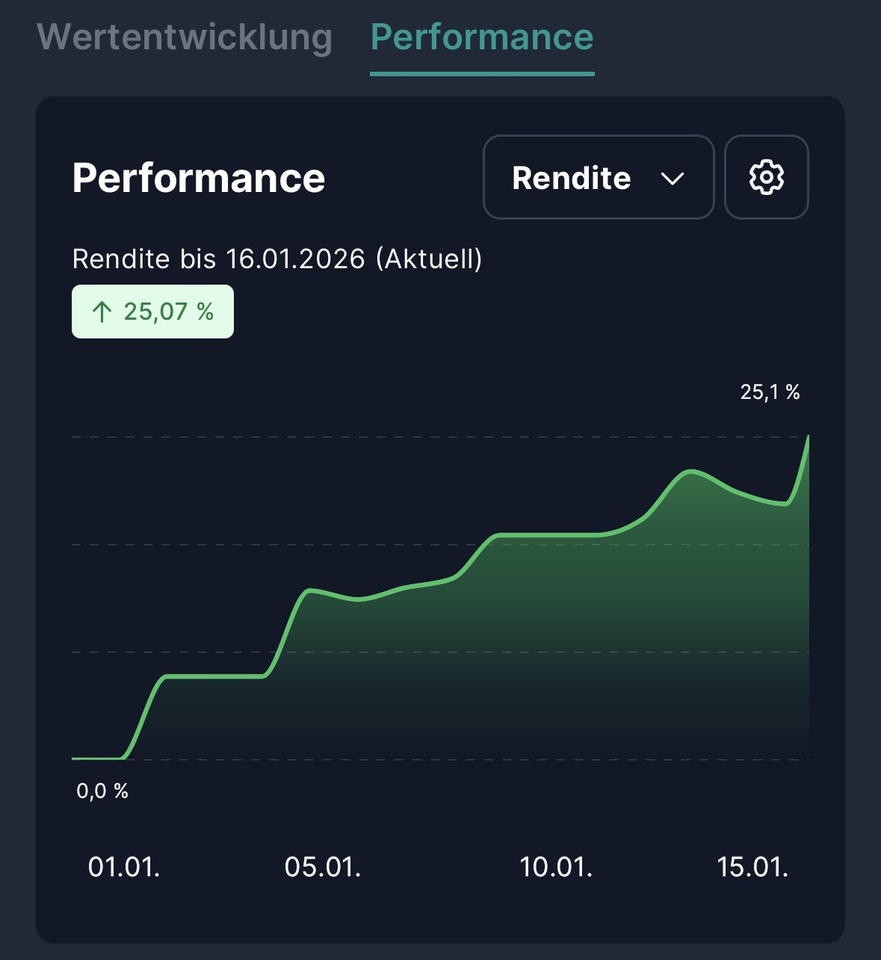Image resolution: width=881 pixels, height=960 pixels.
Task: Click the chart plateau above 10.01.
Action: (x=556, y=535)
